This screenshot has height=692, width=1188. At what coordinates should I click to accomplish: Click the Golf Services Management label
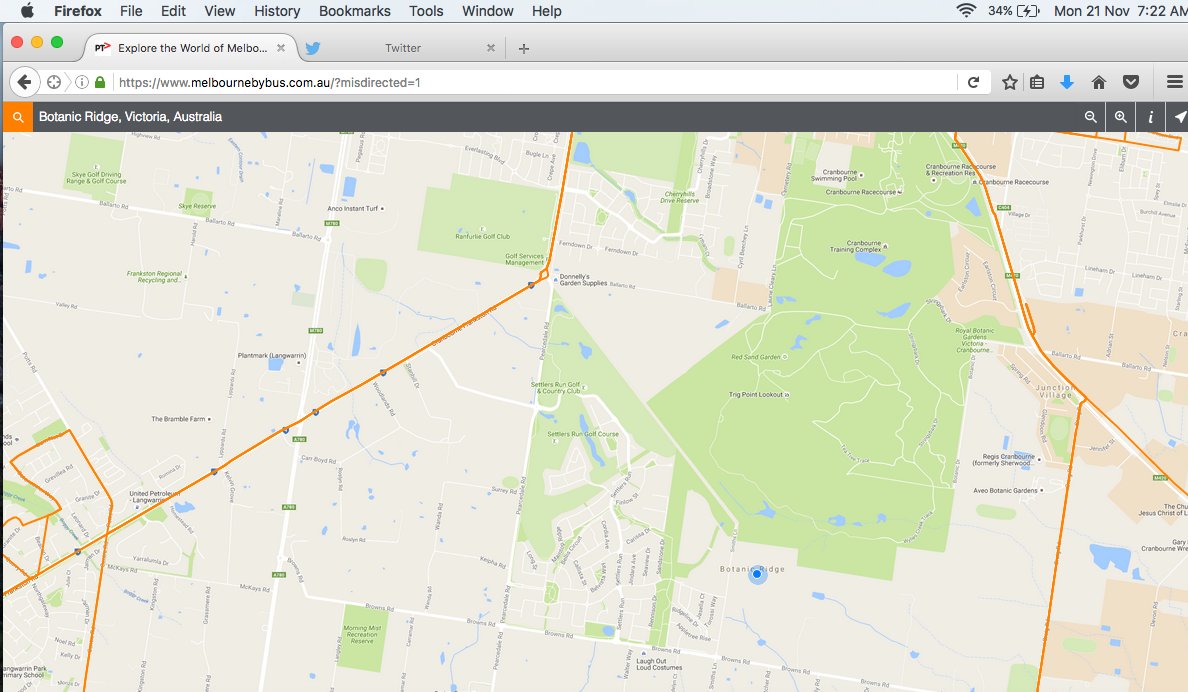524,259
